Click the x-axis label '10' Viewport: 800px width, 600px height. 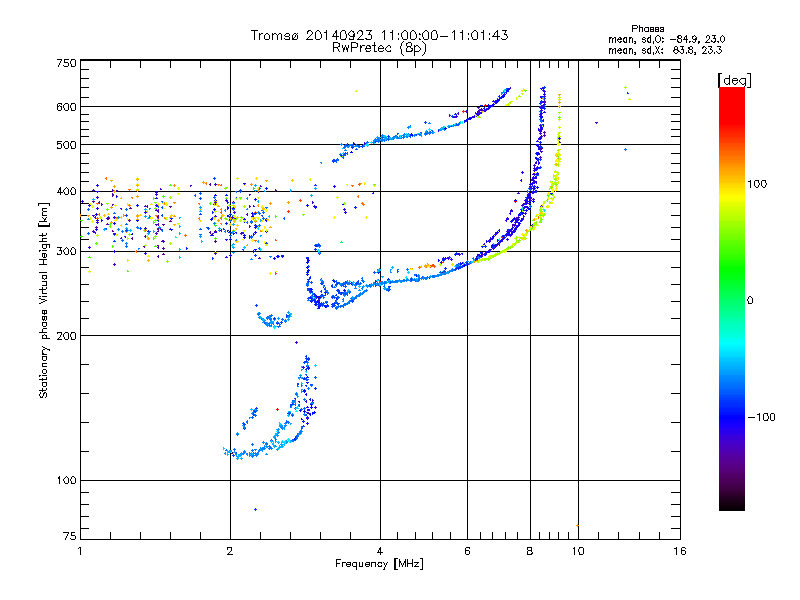[x=578, y=551]
